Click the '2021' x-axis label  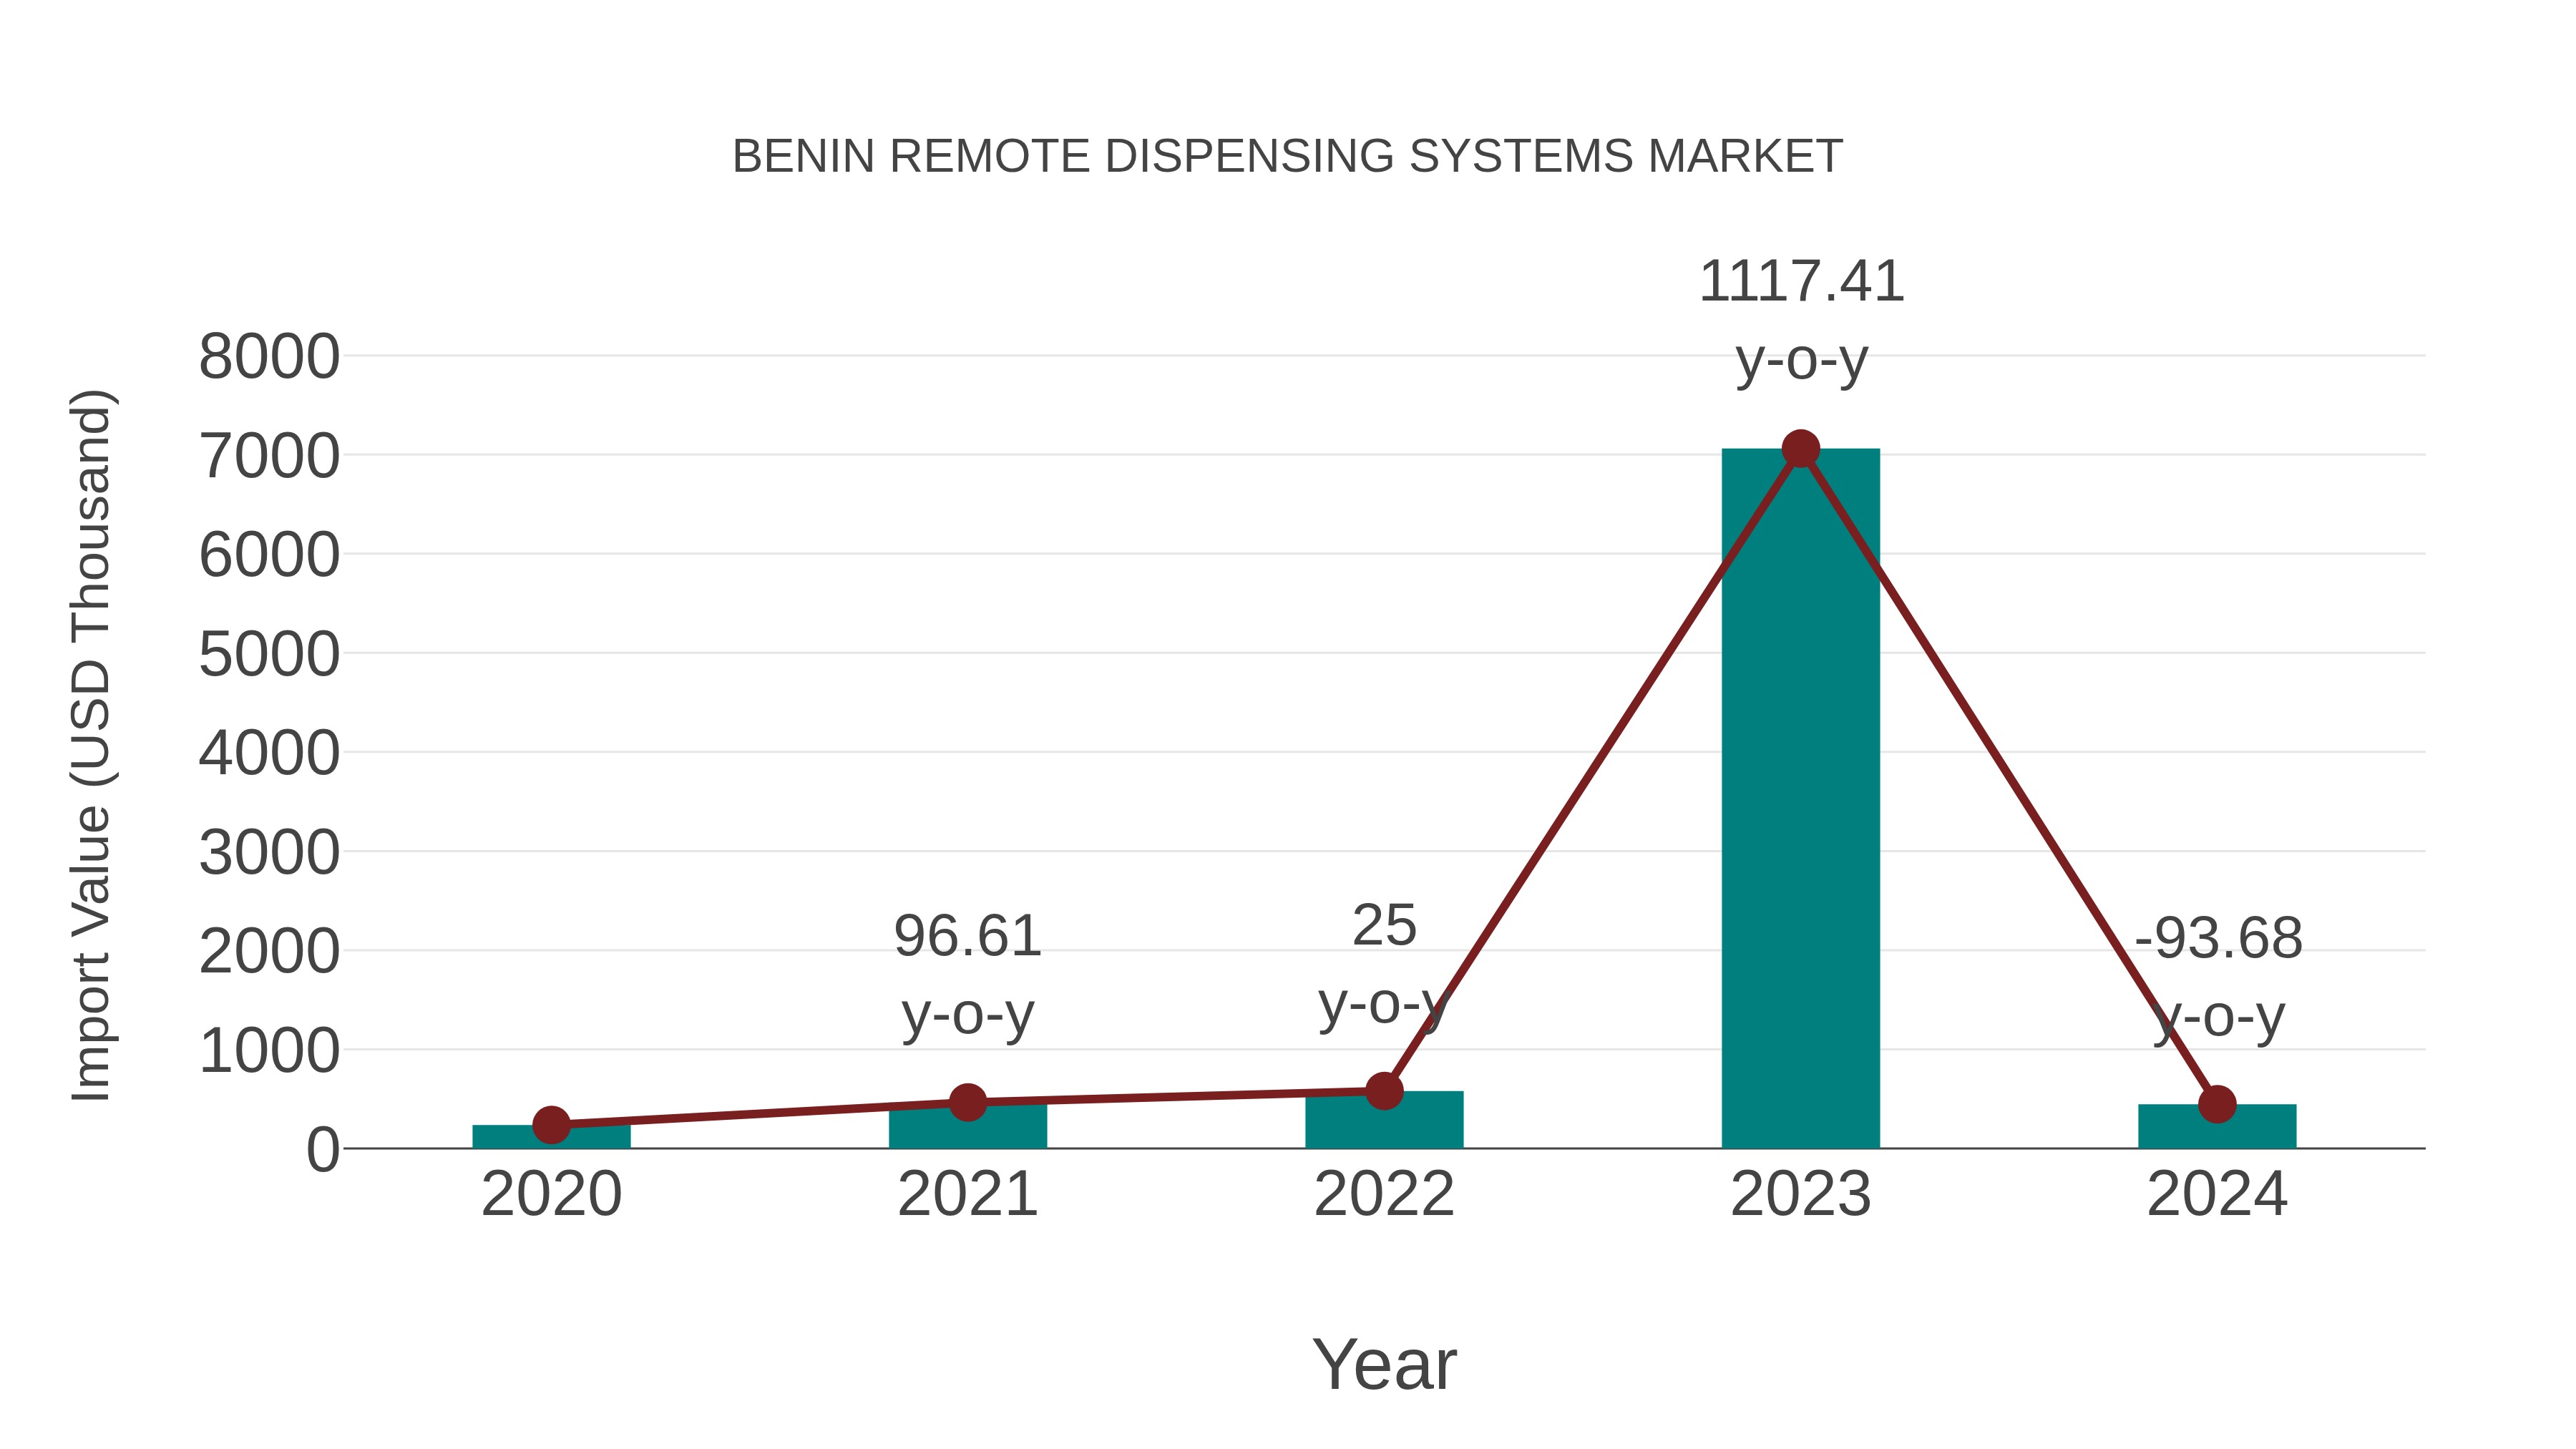point(968,1194)
